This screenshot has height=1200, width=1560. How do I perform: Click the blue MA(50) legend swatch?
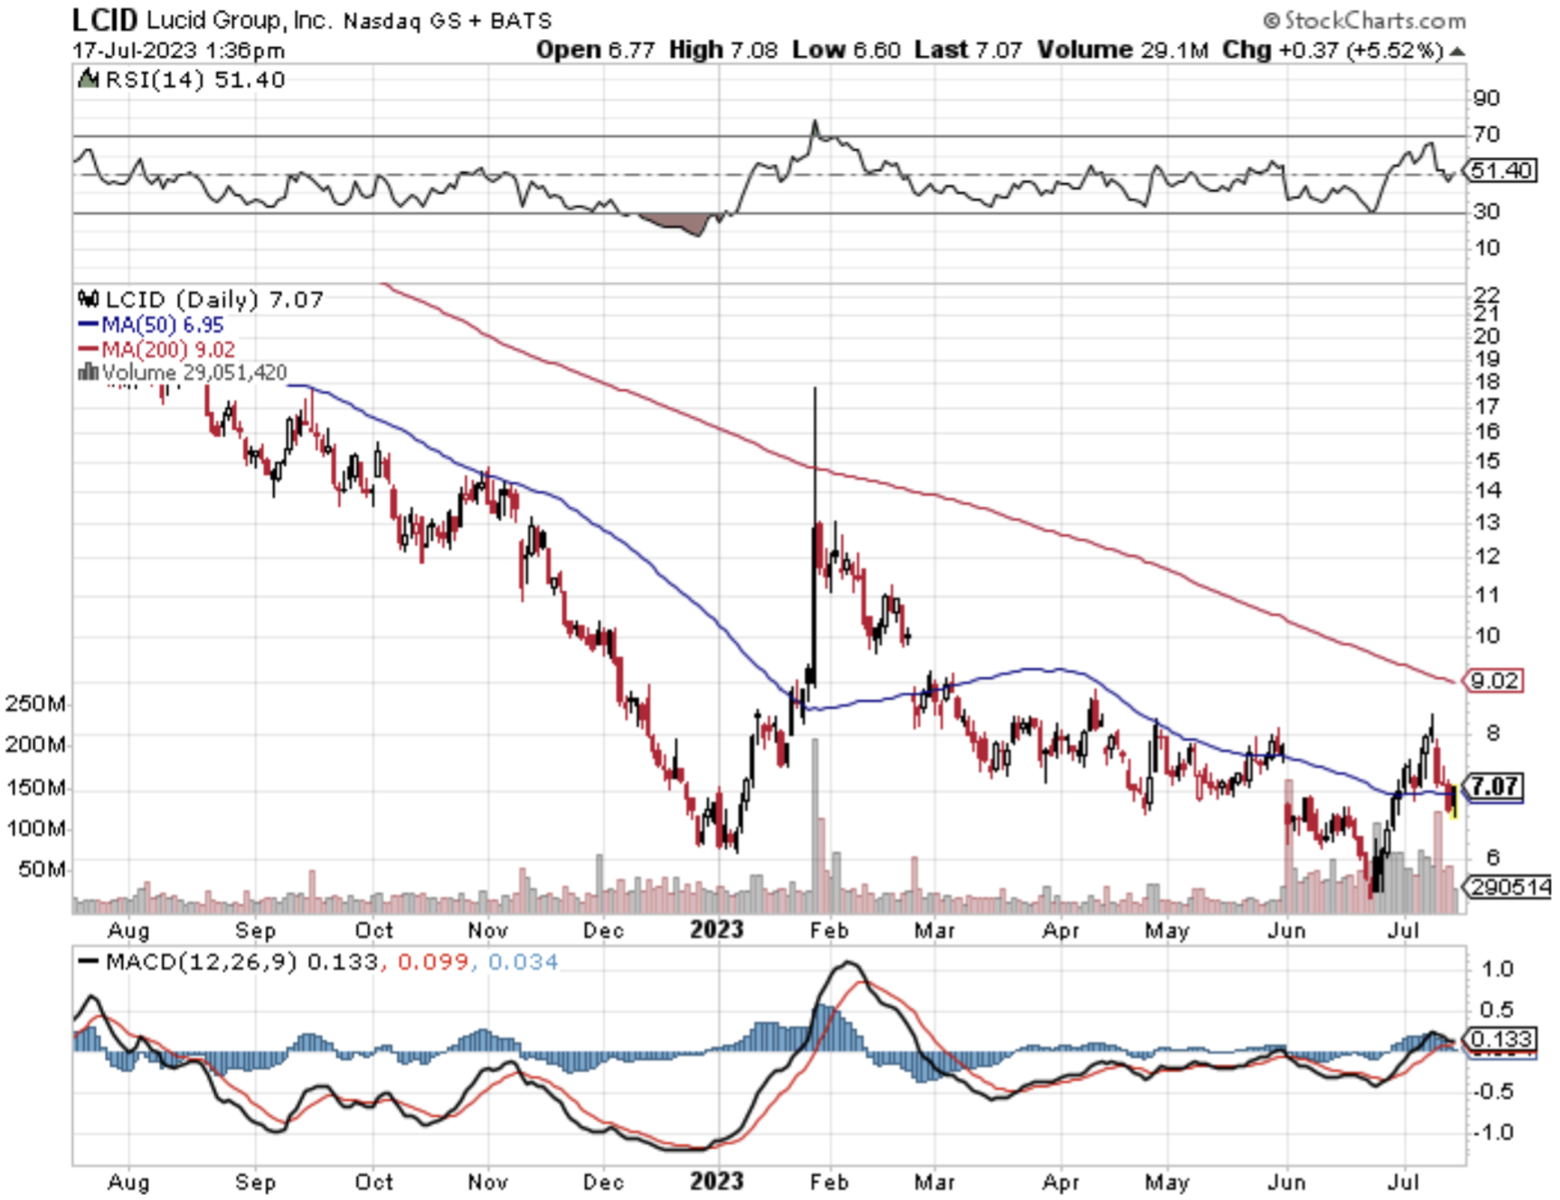pos(88,325)
